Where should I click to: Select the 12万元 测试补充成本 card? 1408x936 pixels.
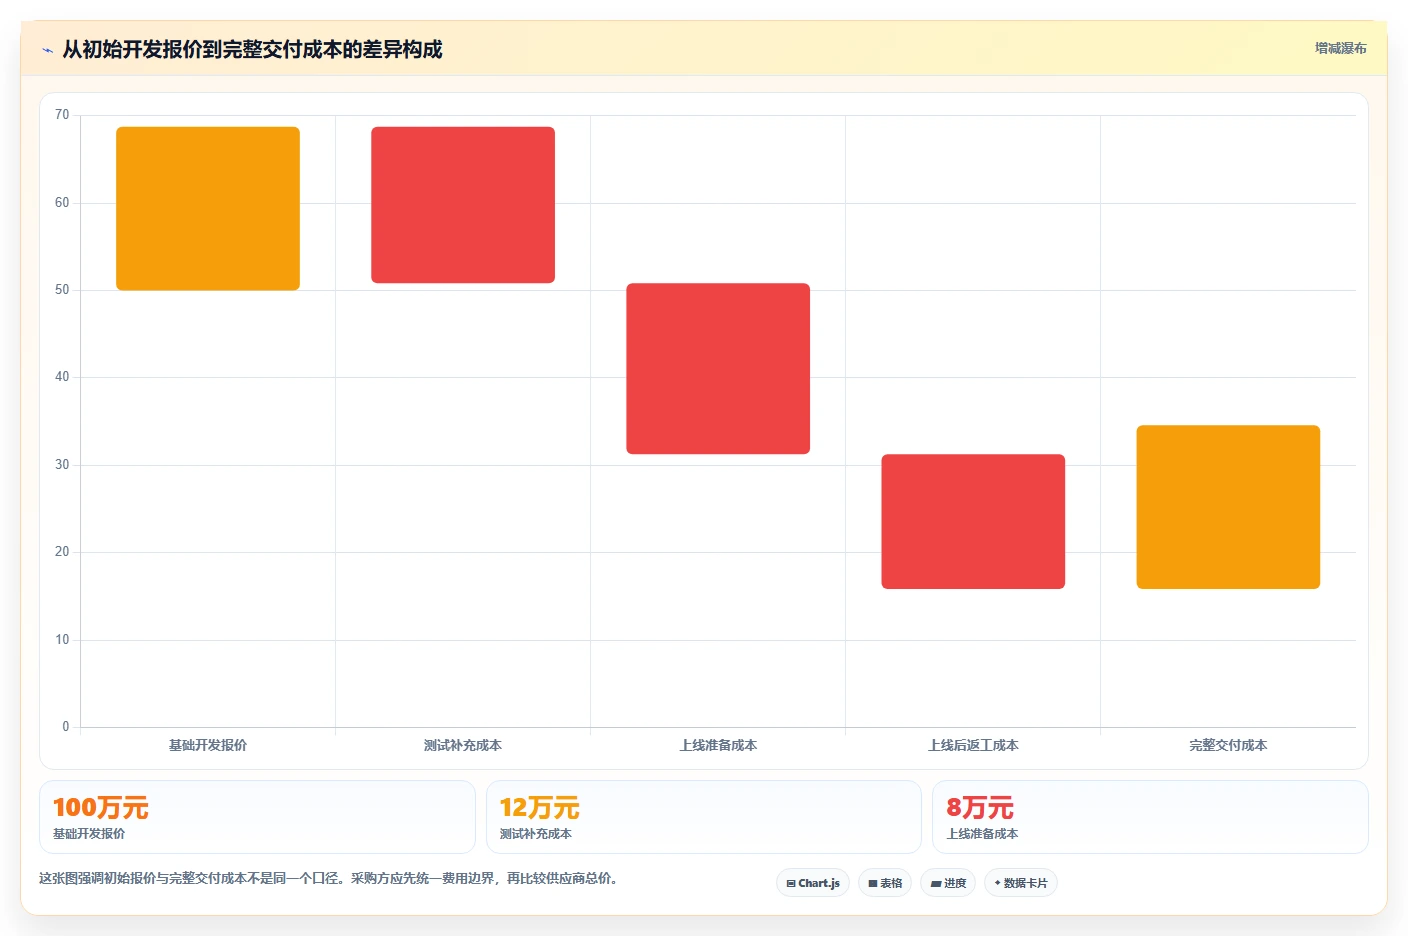tap(704, 817)
